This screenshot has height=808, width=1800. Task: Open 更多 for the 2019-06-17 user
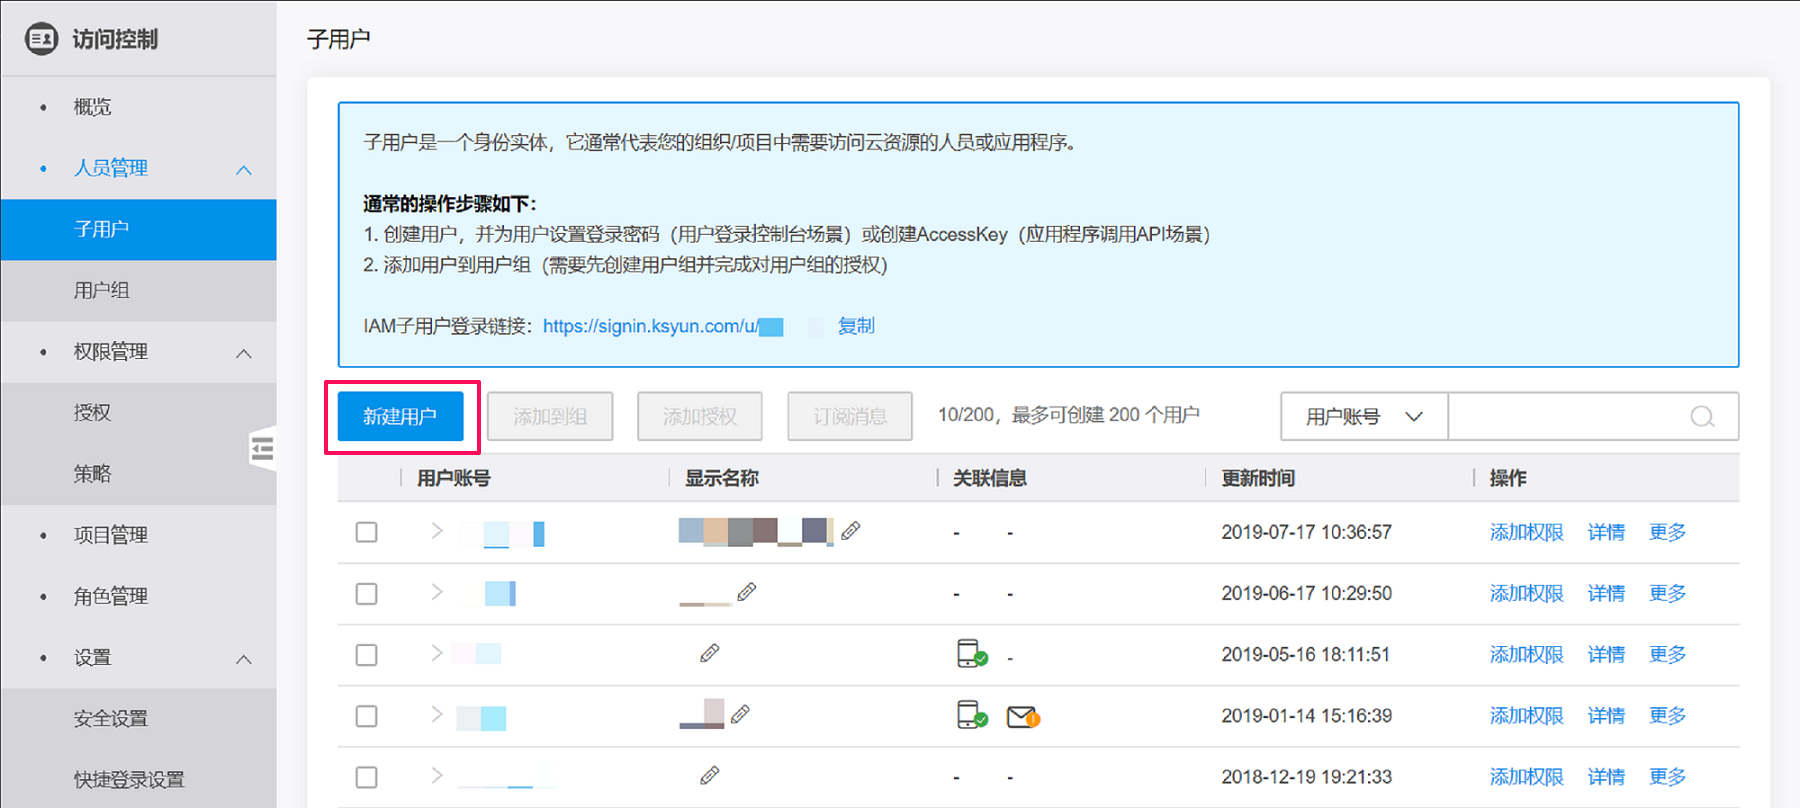pyautogui.click(x=1667, y=593)
